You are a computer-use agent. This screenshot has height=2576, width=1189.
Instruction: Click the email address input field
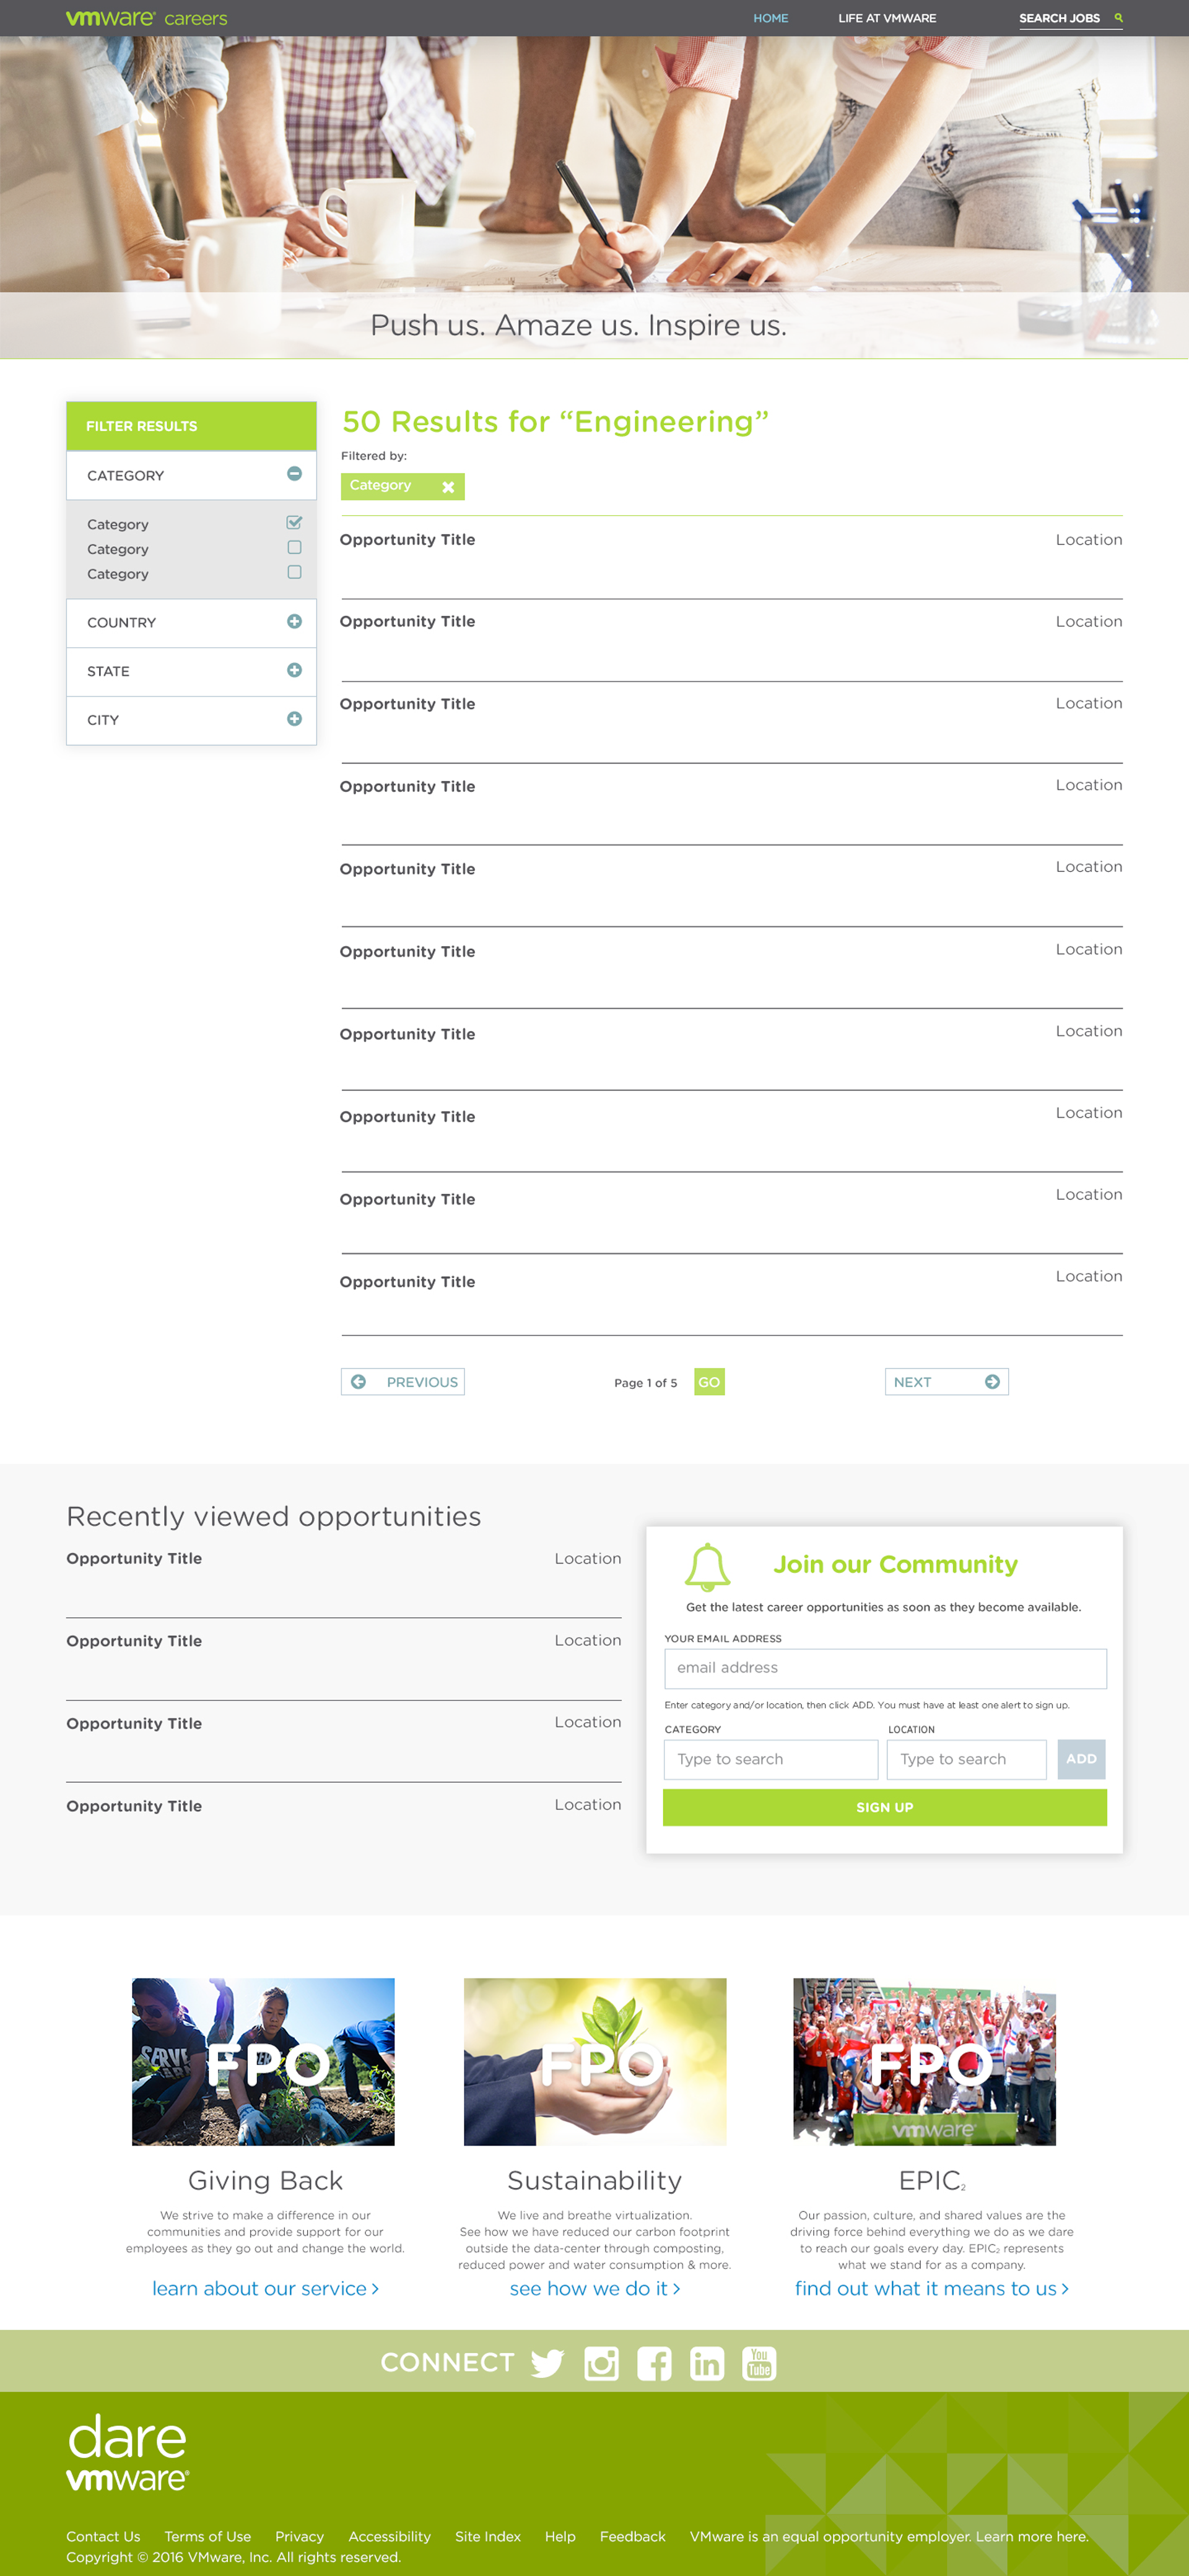884,1668
